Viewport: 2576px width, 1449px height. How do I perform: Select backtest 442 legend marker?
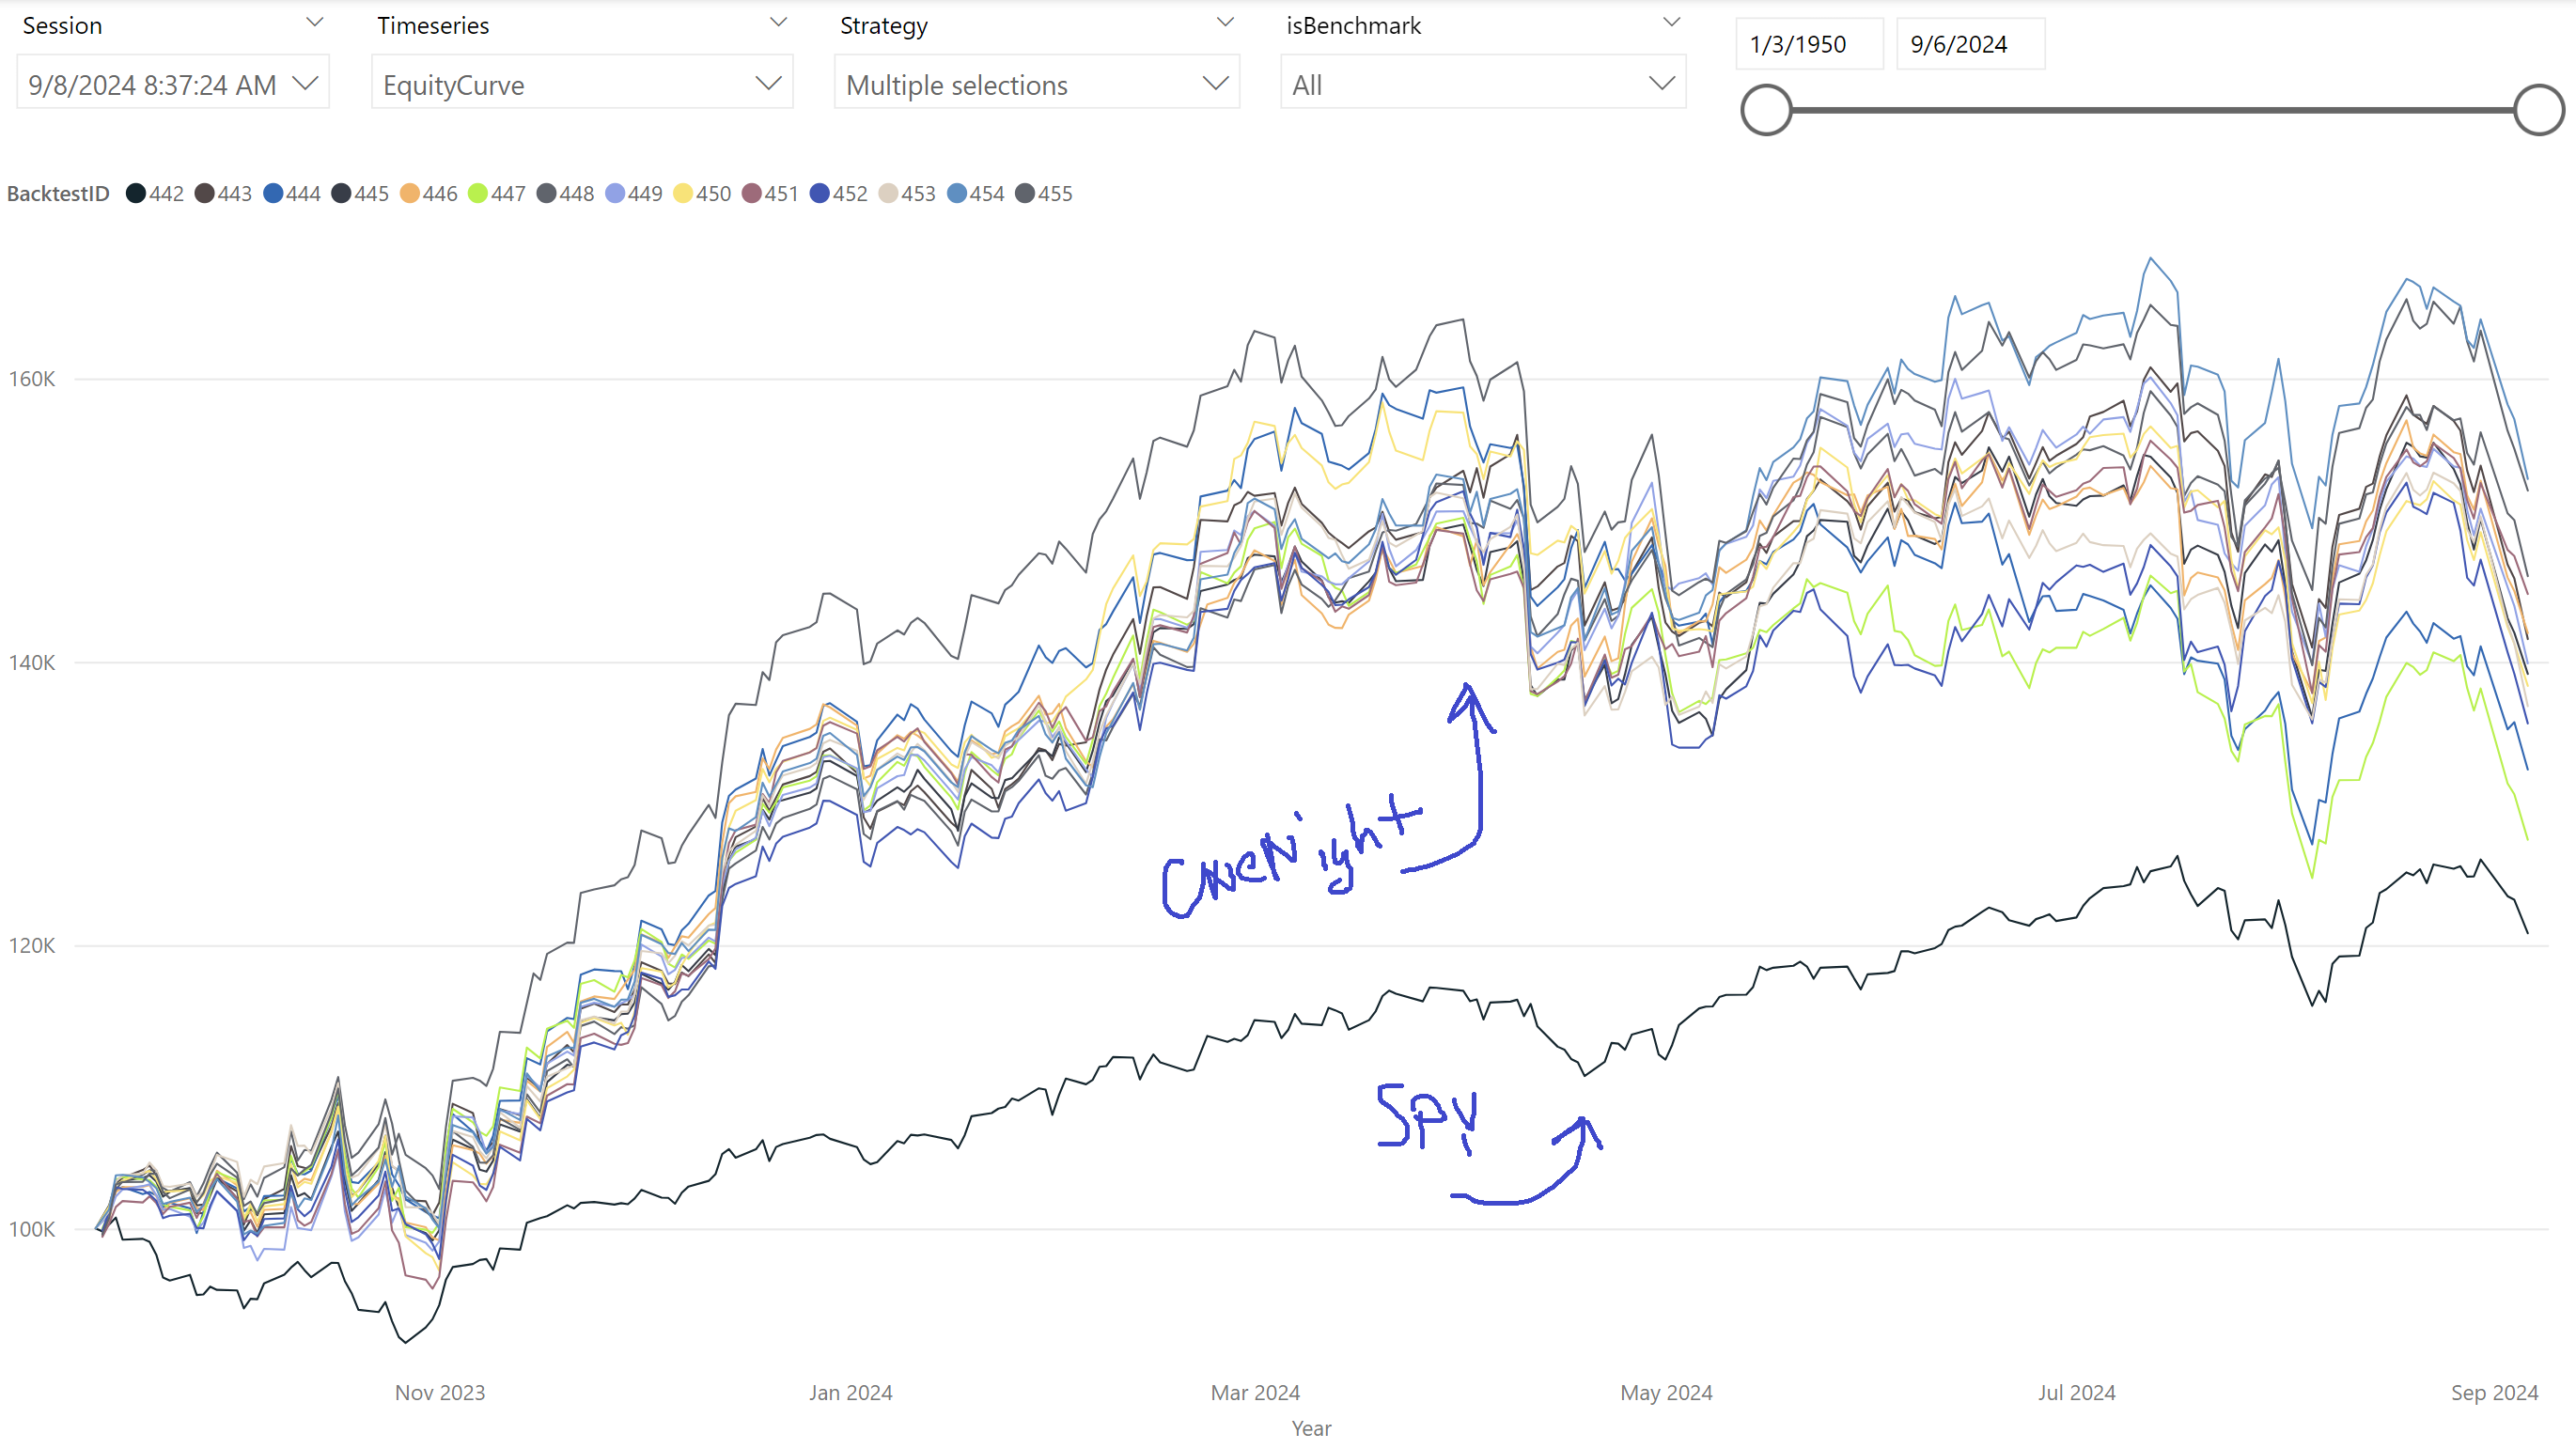pyautogui.click(x=136, y=194)
